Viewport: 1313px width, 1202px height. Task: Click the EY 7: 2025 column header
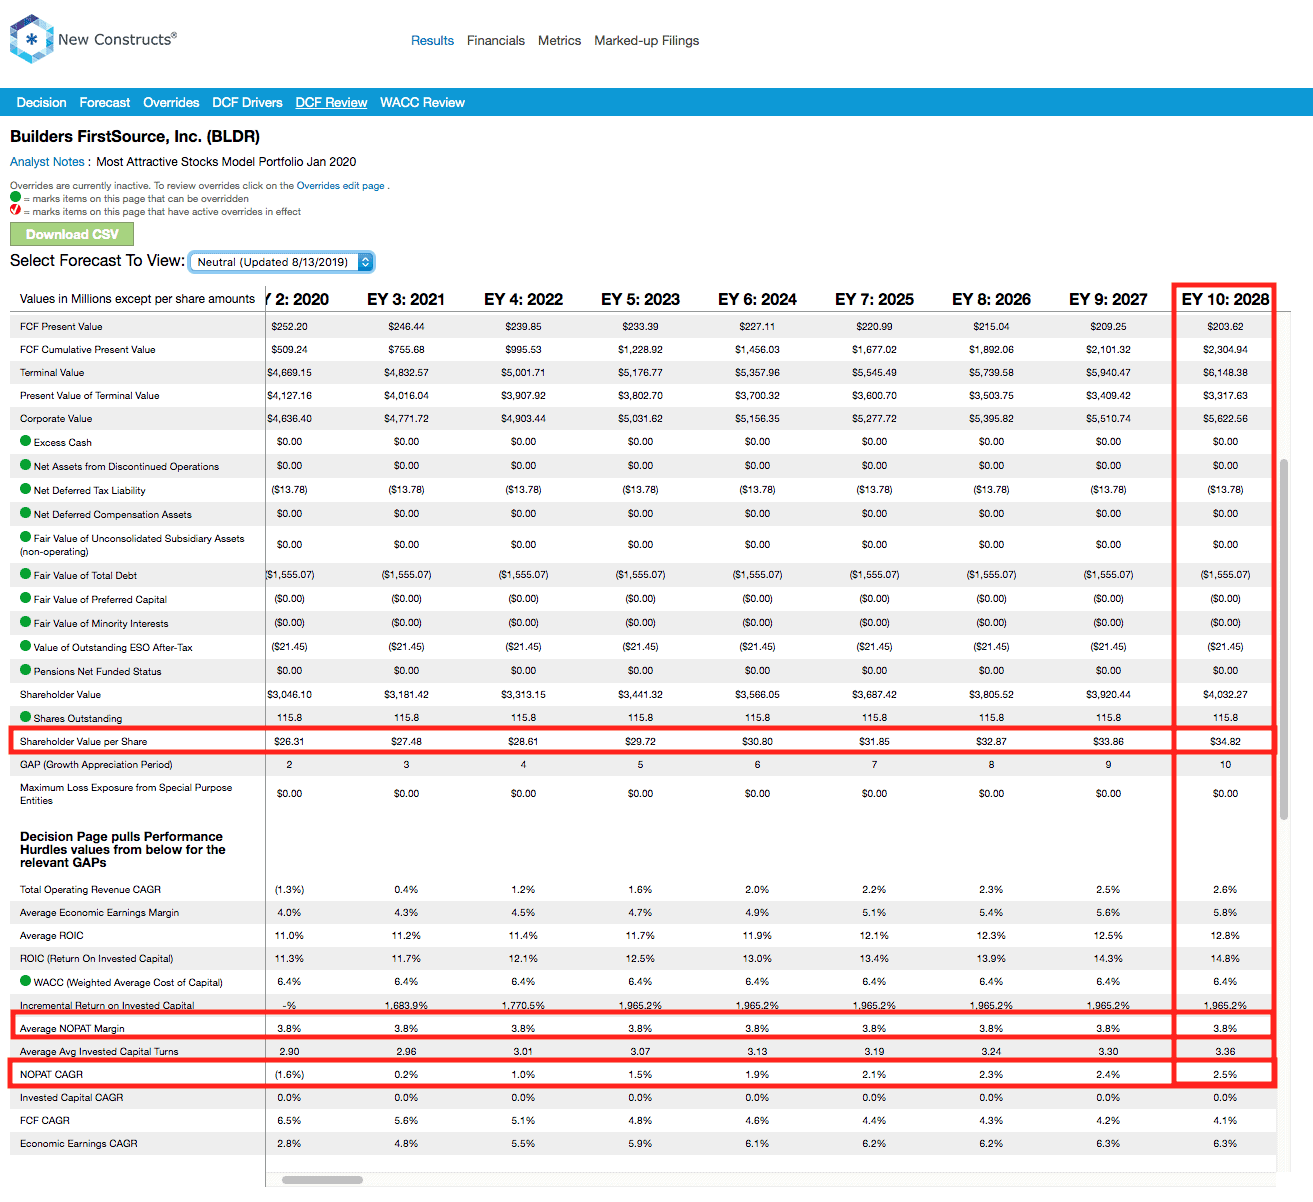tap(874, 299)
